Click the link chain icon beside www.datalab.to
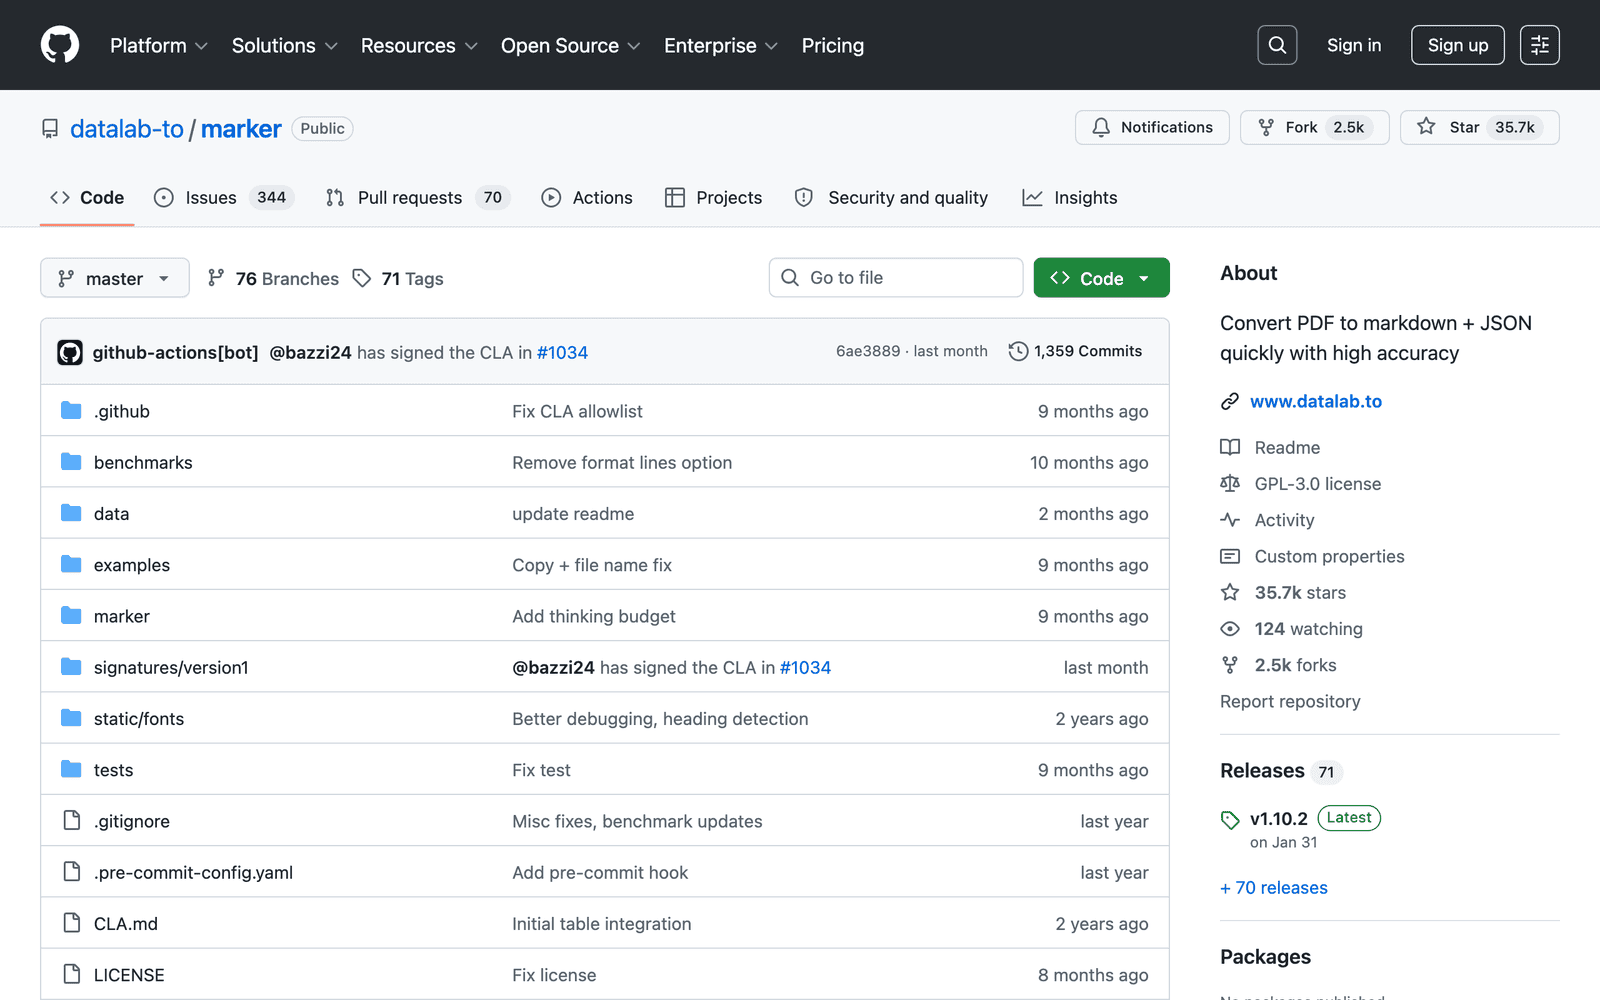The height and width of the screenshot is (1000, 1600). pyautogui.click(x=1230, y=401)
